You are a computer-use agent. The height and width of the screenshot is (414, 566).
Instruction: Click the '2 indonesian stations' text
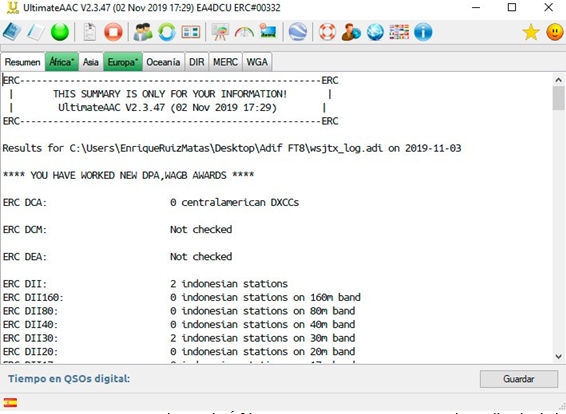pos(229,284)
